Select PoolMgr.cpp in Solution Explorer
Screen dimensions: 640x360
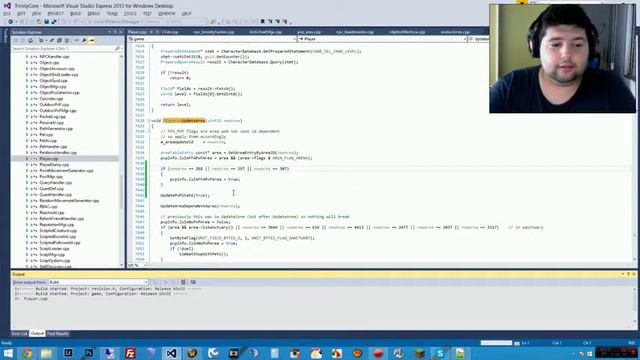point(51,177)
